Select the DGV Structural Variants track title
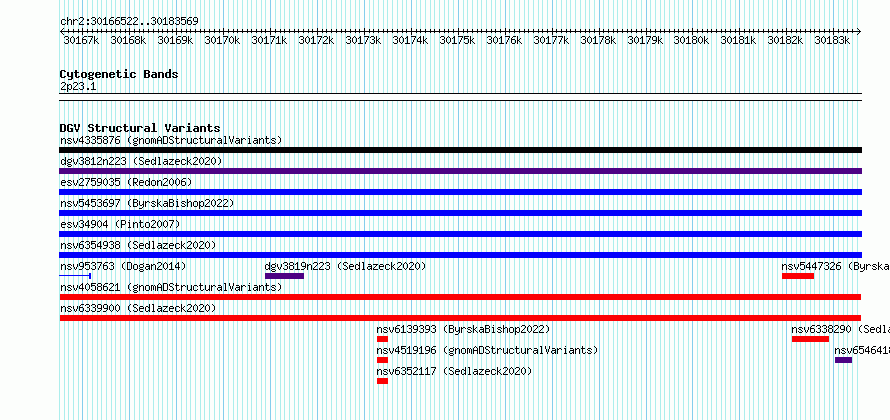890x420 pixels. pyautogui.click(x=140, y=128)
